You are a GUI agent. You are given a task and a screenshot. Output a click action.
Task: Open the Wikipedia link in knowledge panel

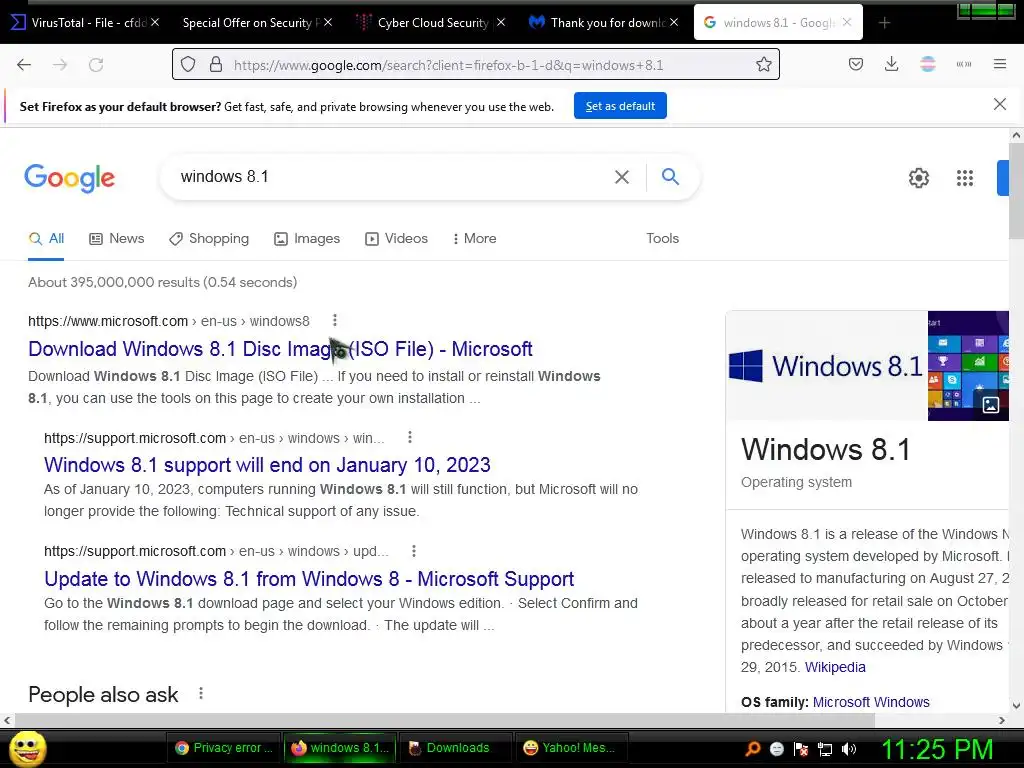pos(835,667)
